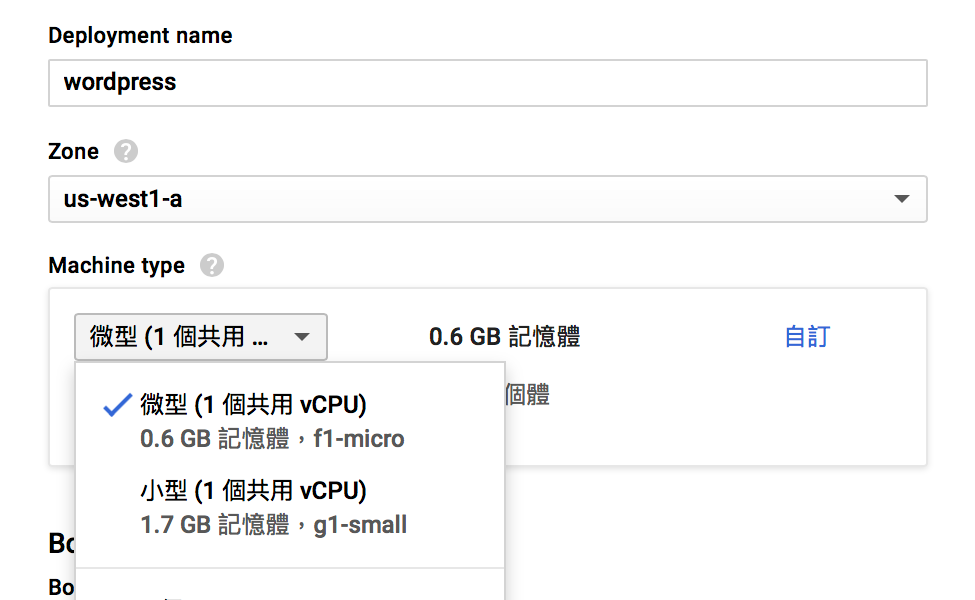Click the "Machine type" label
The width and height of the screenshot is (975, 600).
tap(116, 266)
